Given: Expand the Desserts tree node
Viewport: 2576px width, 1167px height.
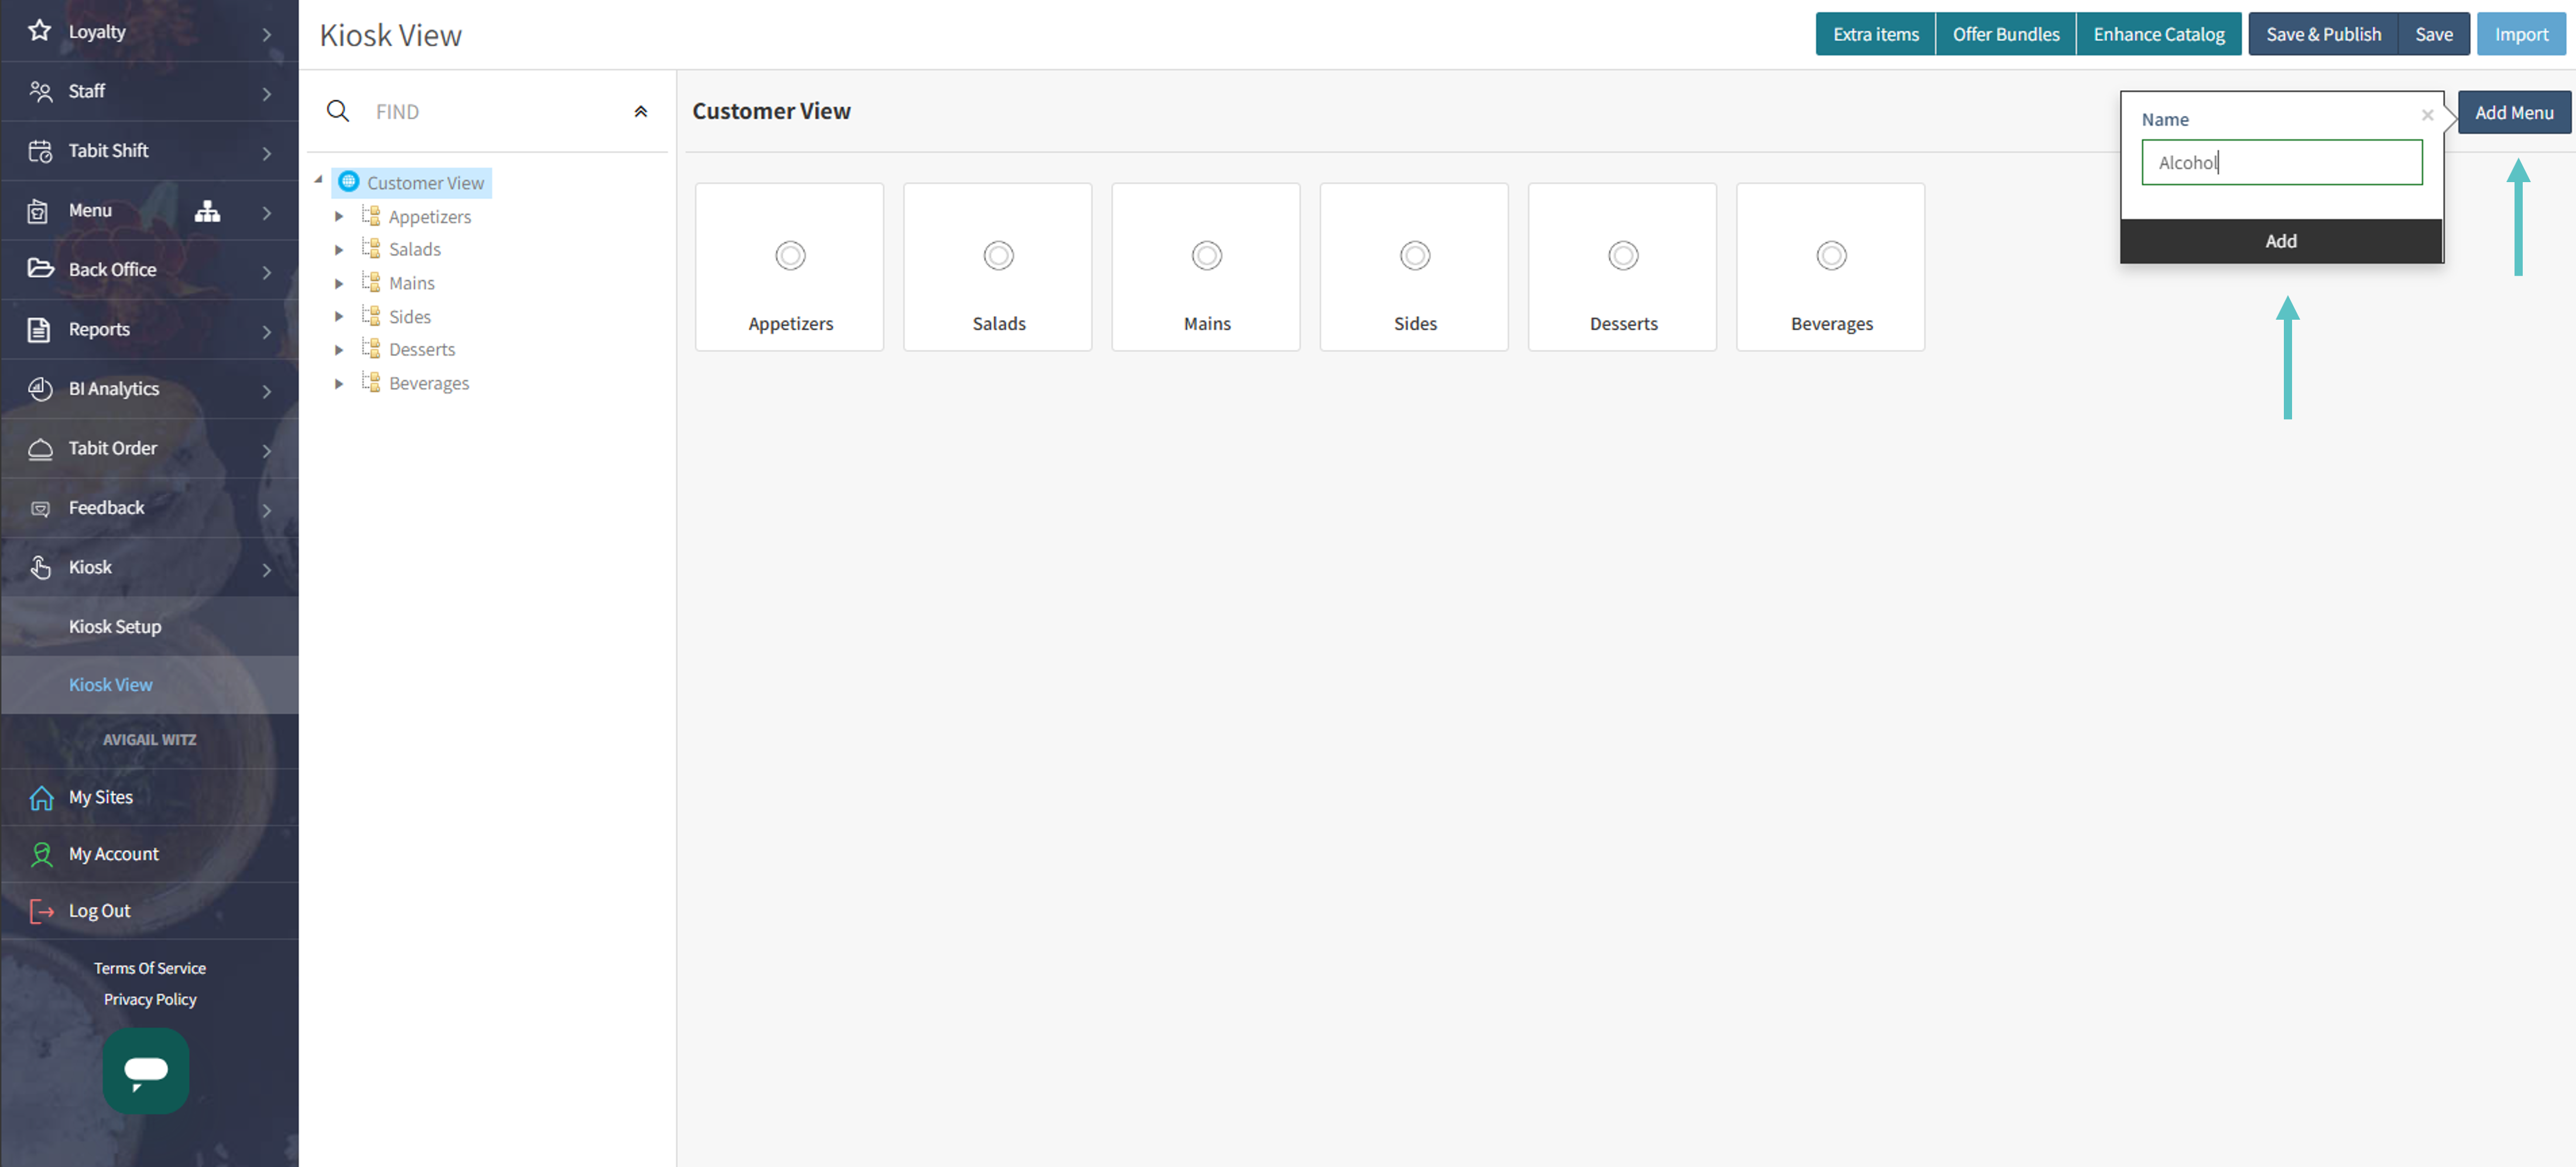Looking at the screenshot, I should [339, 350].
